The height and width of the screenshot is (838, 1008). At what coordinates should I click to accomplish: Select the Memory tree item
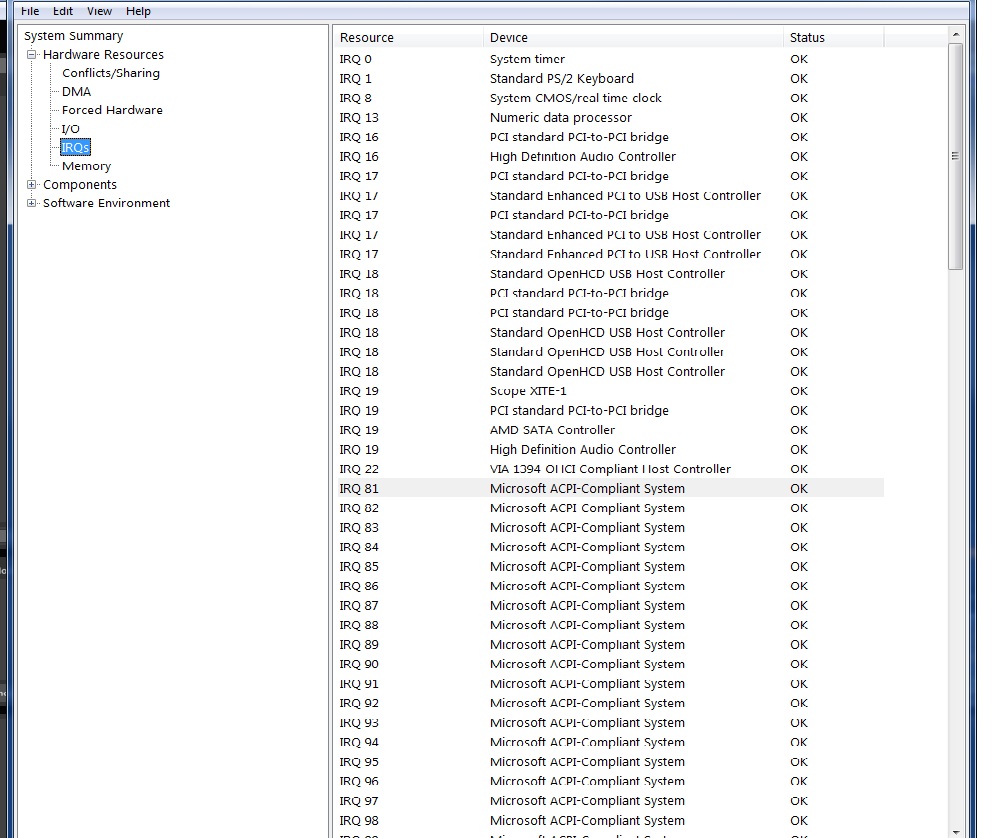(86, 166)
